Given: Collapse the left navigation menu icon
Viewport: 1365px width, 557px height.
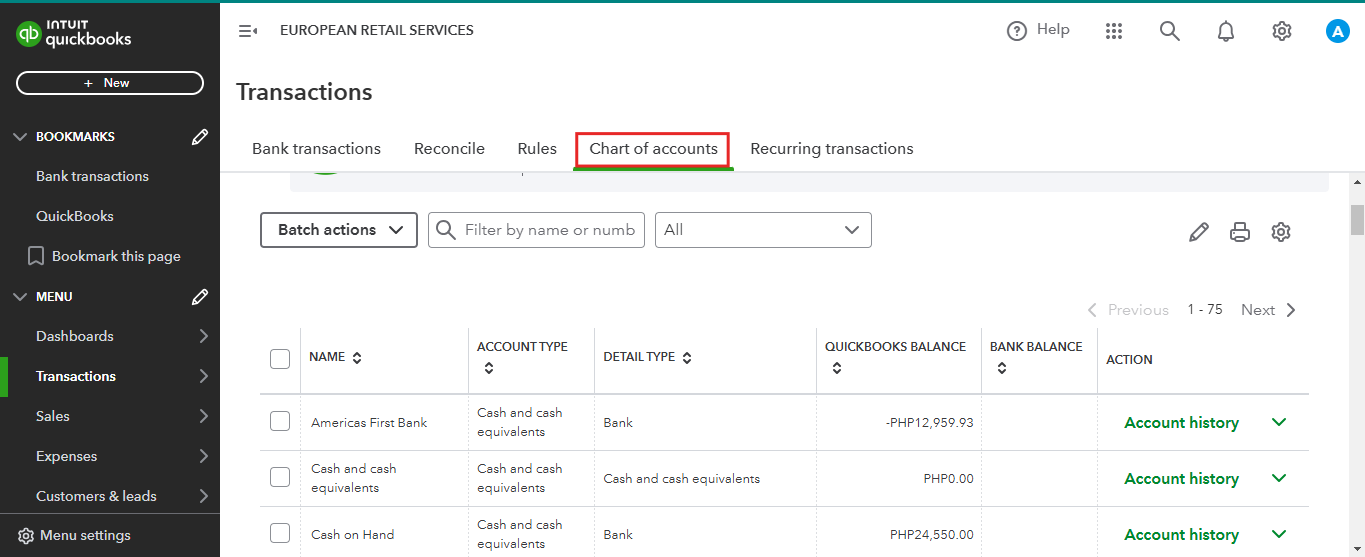Looking at the screenshot, I should (x=248, y=31).
